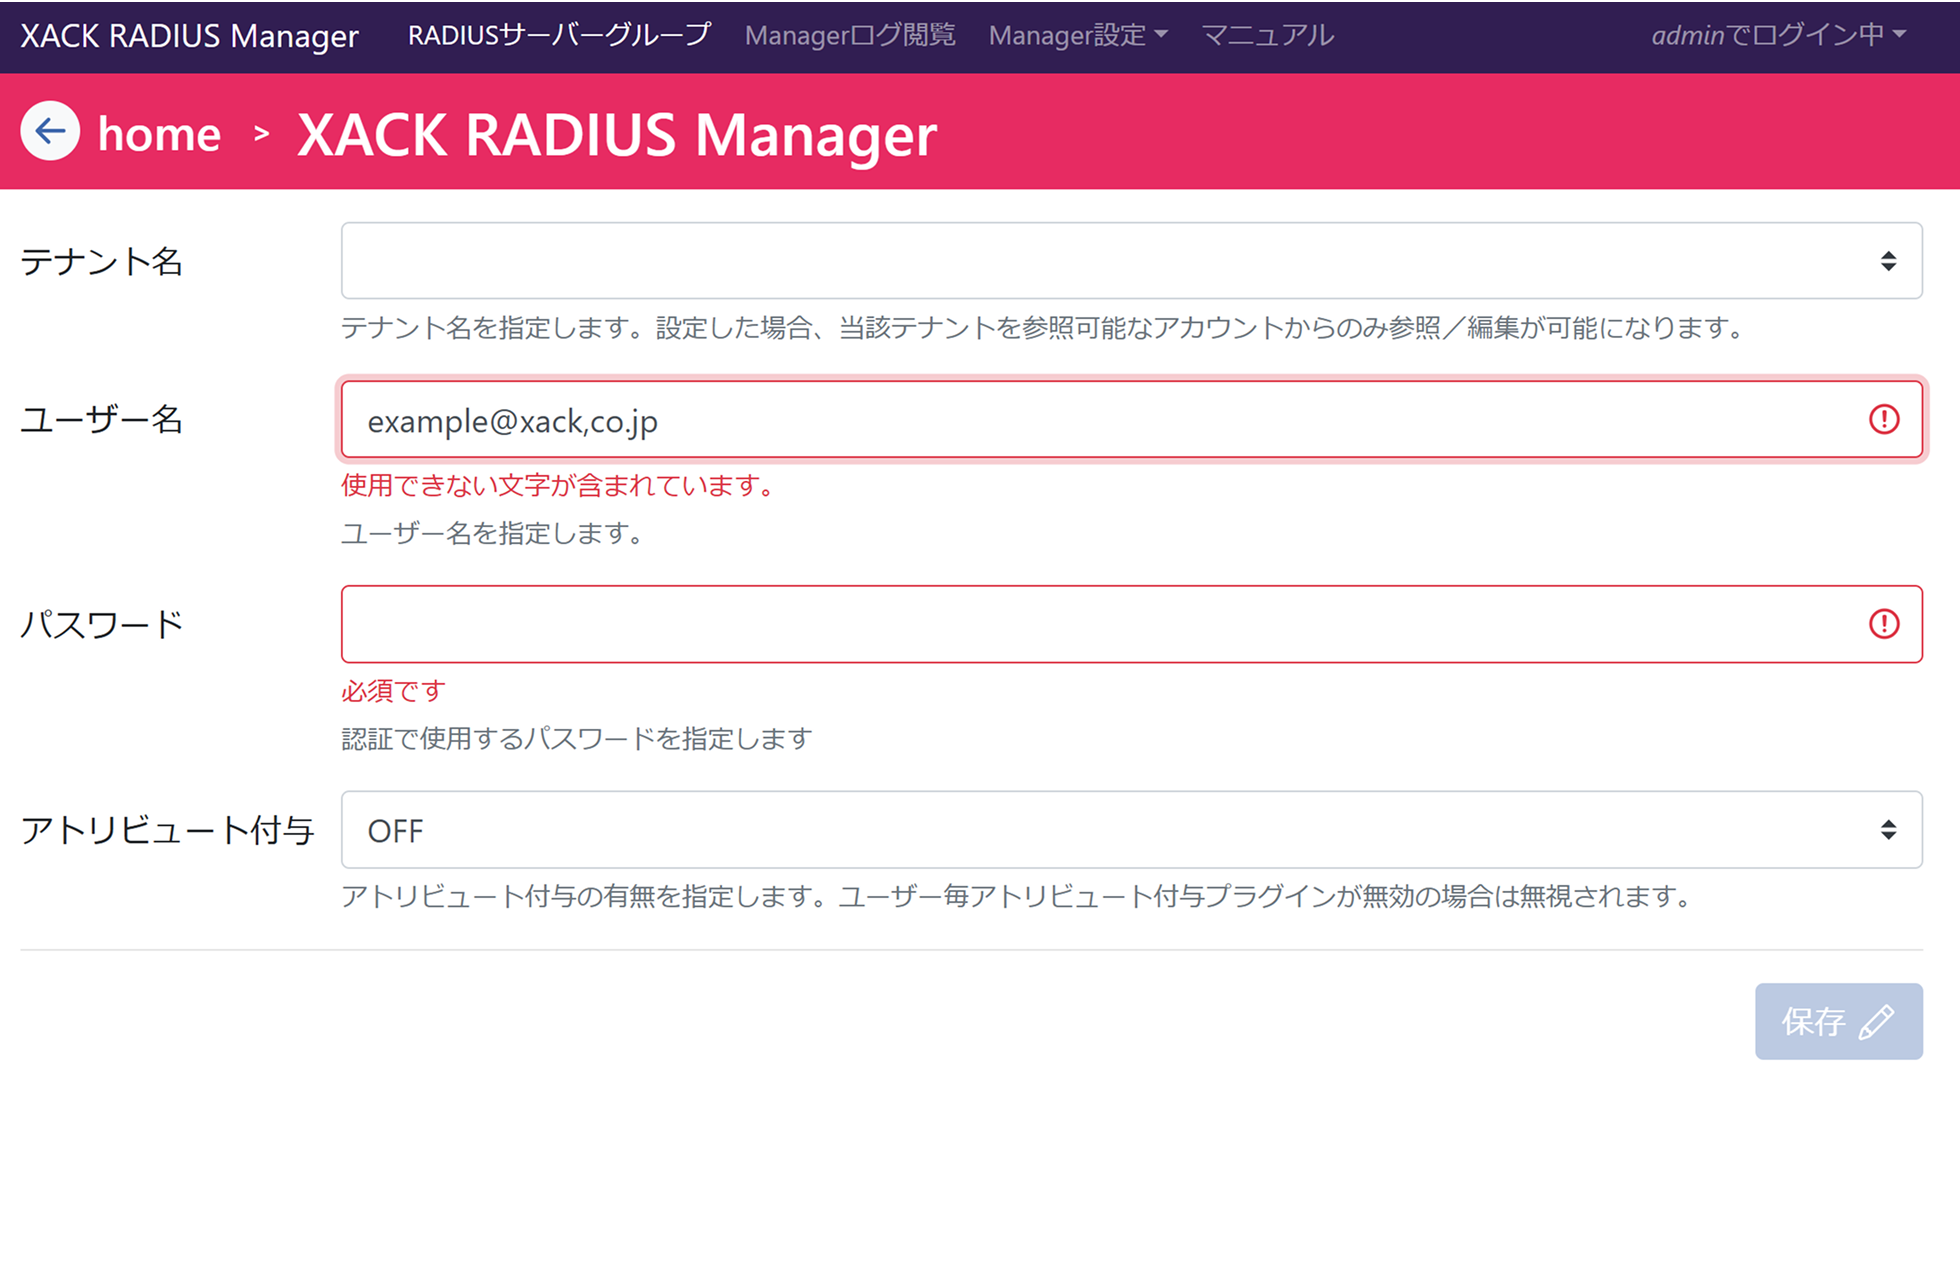This screenshot has width=1960, height=1278.
Task: Click the help text ユーザー名を指定します。
Action: click(492, 533)
